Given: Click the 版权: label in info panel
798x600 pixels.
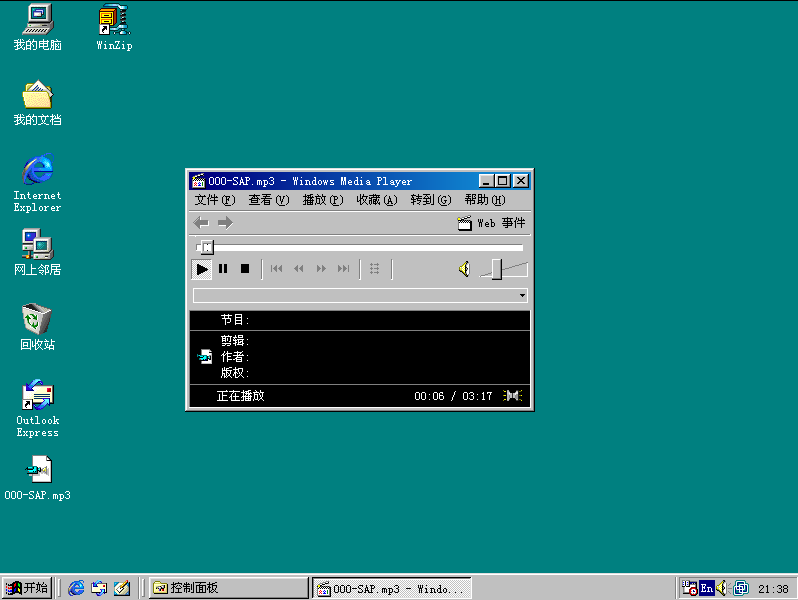Looking at the screenshot, I should (235, 373).
